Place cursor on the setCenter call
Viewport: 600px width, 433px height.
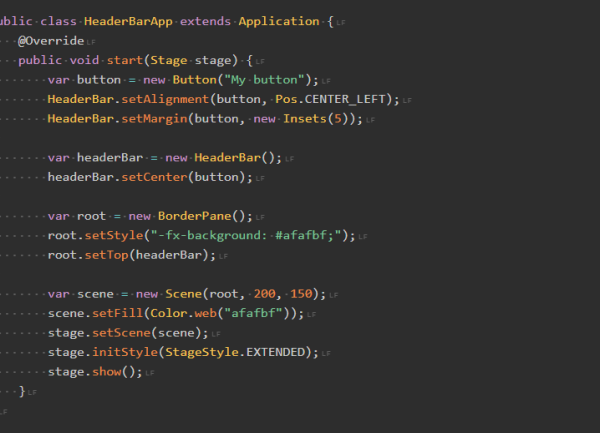point(162,177)
